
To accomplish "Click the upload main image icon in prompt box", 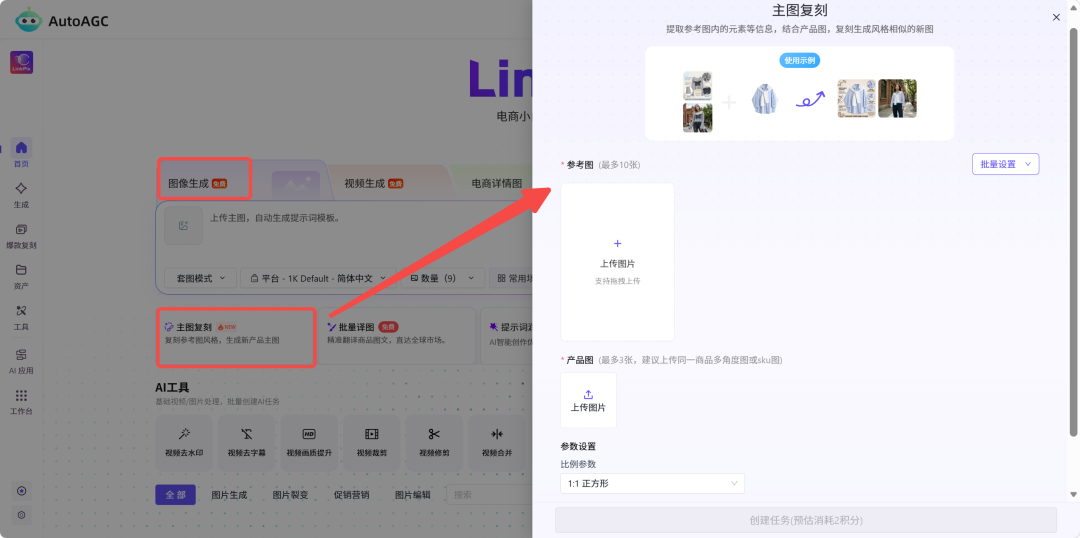I will (183, 225).
